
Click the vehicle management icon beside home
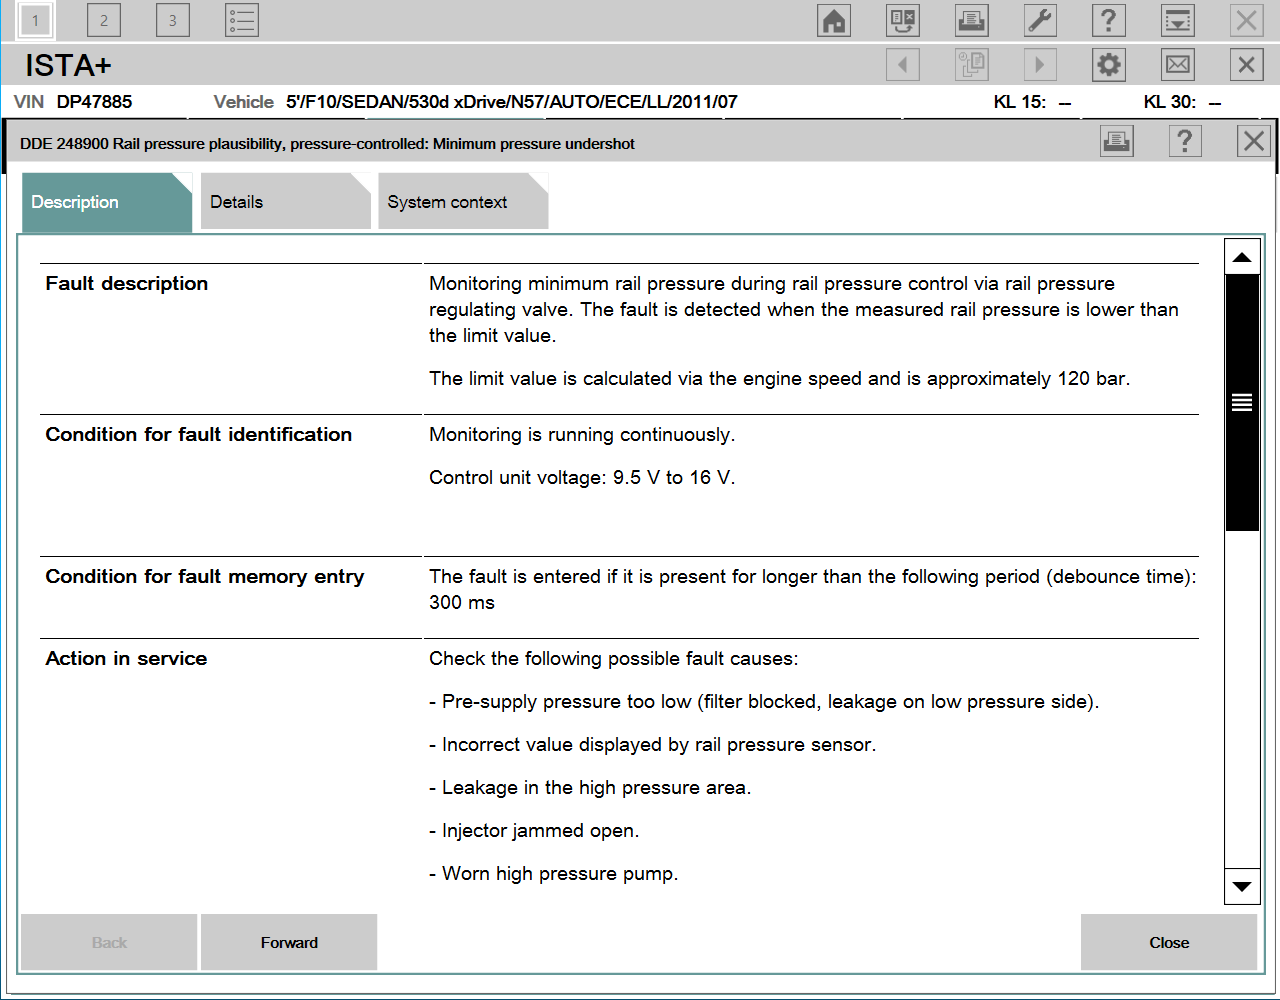pos(902,20)
